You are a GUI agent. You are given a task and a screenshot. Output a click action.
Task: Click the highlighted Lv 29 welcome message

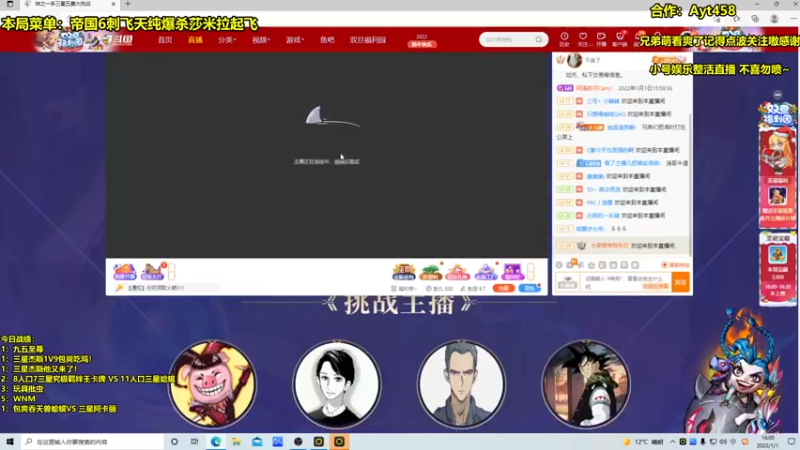click(621, 246)
